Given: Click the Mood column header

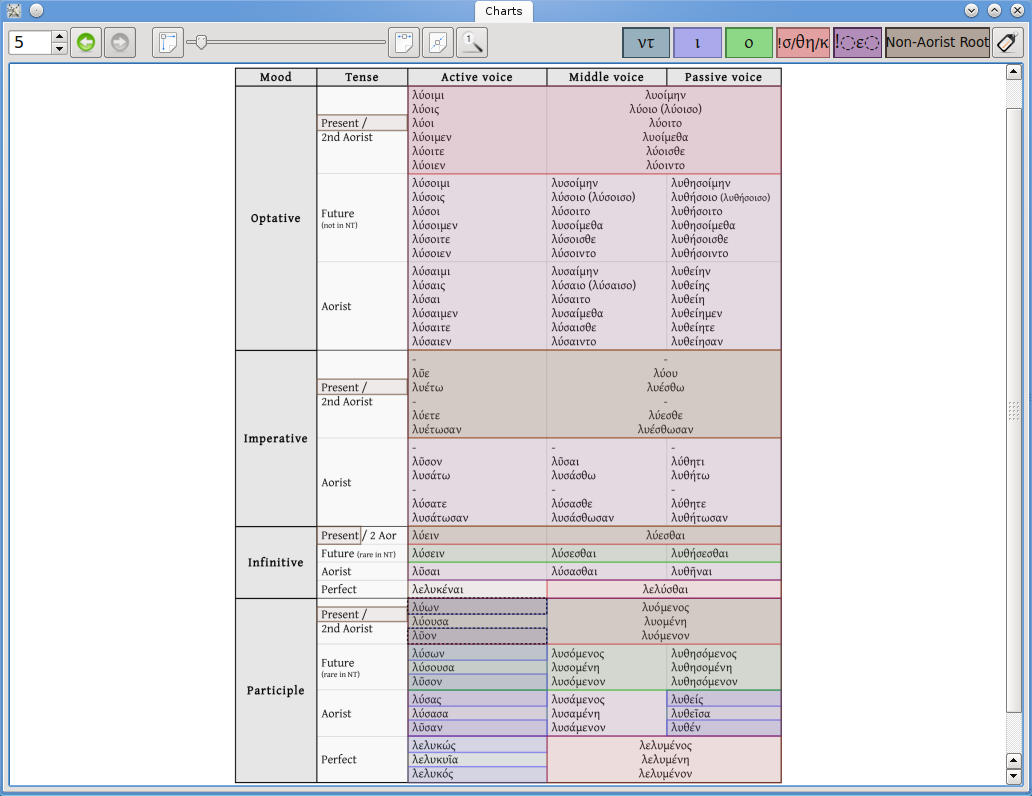Looking at the screenshot, I should 276,77.
